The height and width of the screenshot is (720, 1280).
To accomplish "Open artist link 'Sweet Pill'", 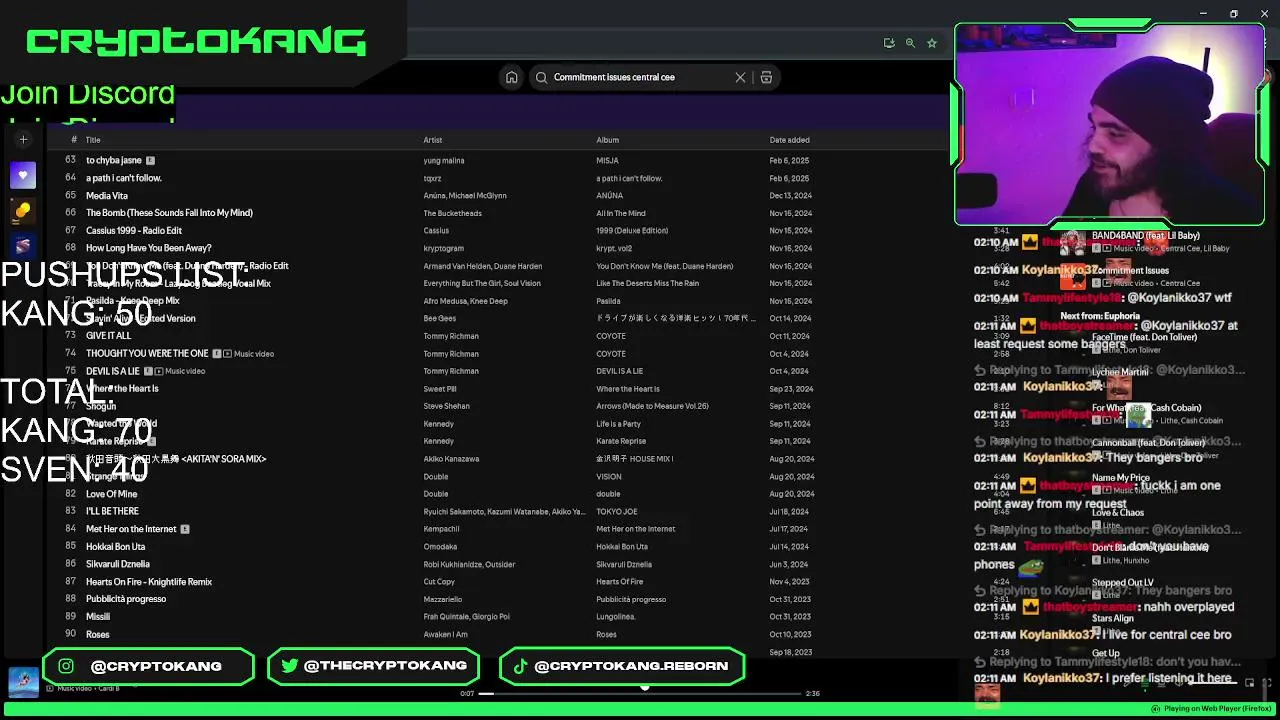I will click(440, 389).
